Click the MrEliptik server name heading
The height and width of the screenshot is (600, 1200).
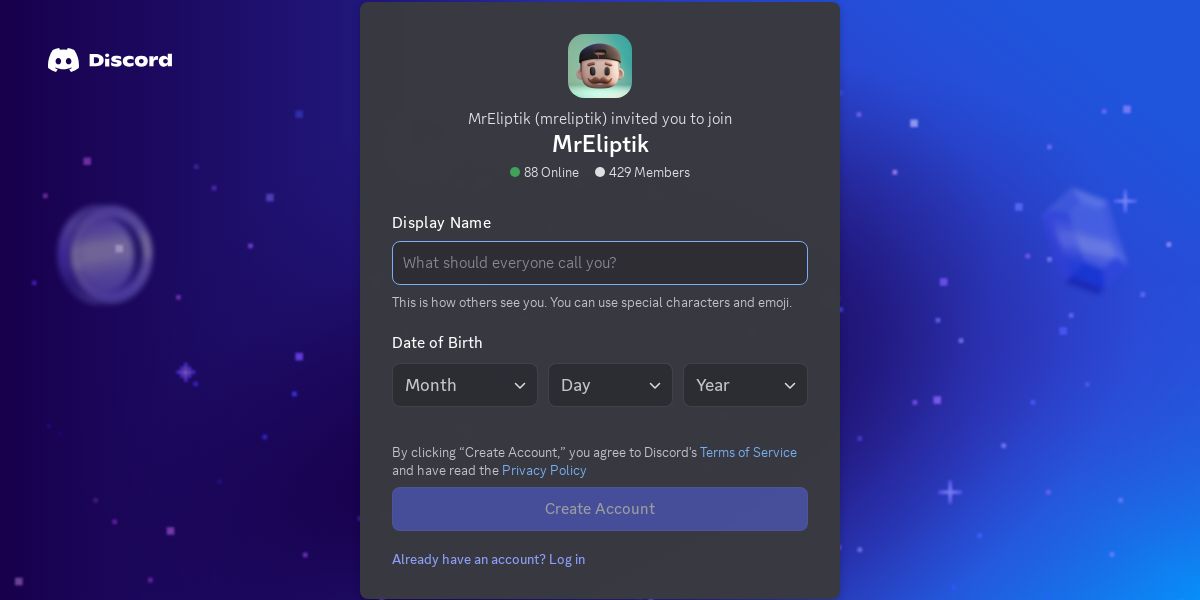[600, 144]
